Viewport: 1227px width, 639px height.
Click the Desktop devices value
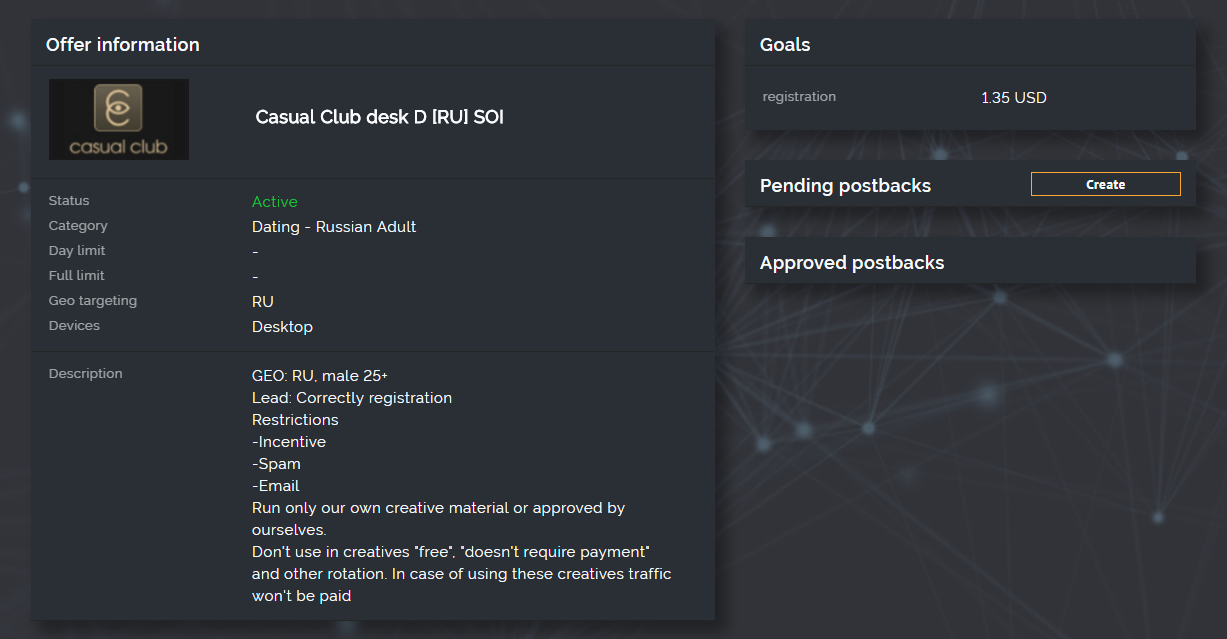(282, 327)
